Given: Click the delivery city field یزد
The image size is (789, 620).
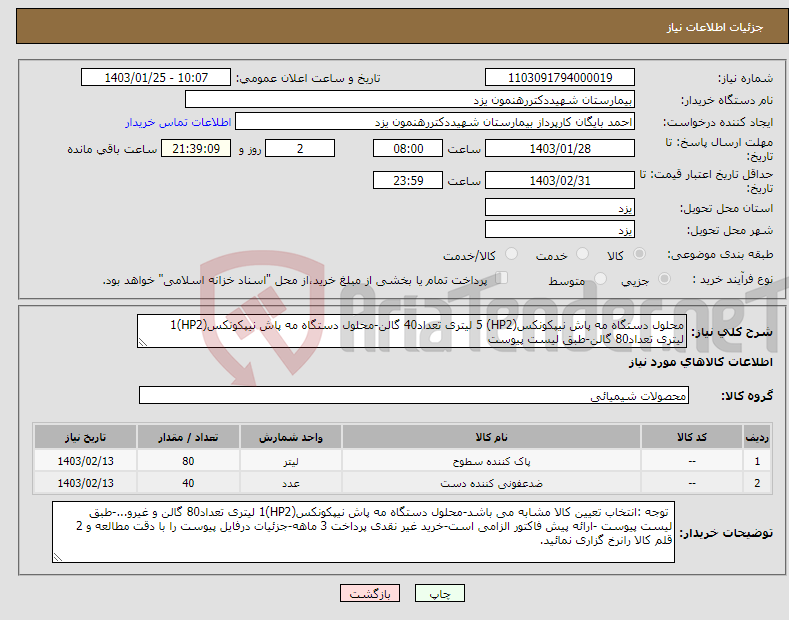Looking at the screenshot, I should 560,229.
